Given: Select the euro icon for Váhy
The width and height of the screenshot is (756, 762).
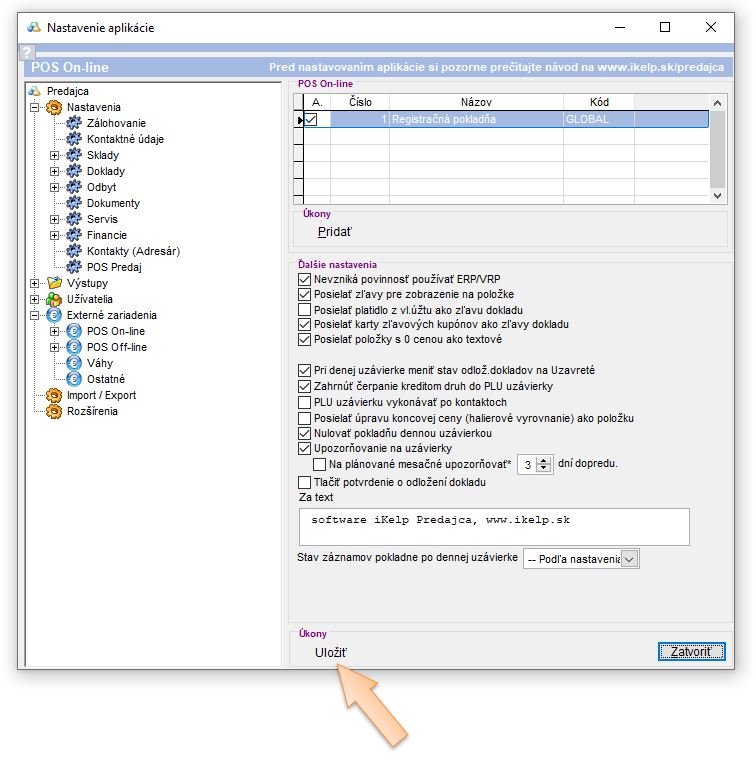Looking at the screenshot, I should 73,363.
